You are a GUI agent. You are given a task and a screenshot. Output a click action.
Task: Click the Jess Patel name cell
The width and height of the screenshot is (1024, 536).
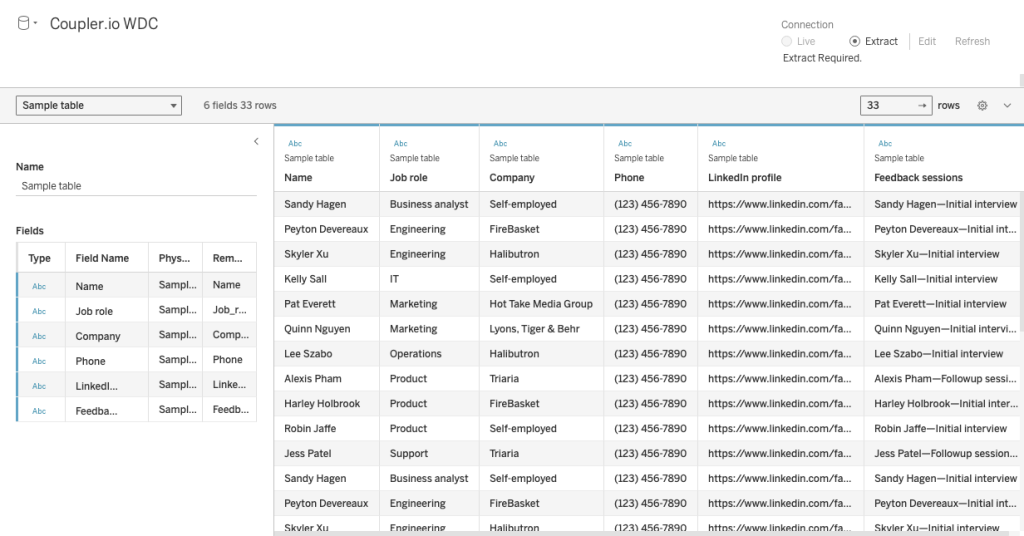(308, 453)
